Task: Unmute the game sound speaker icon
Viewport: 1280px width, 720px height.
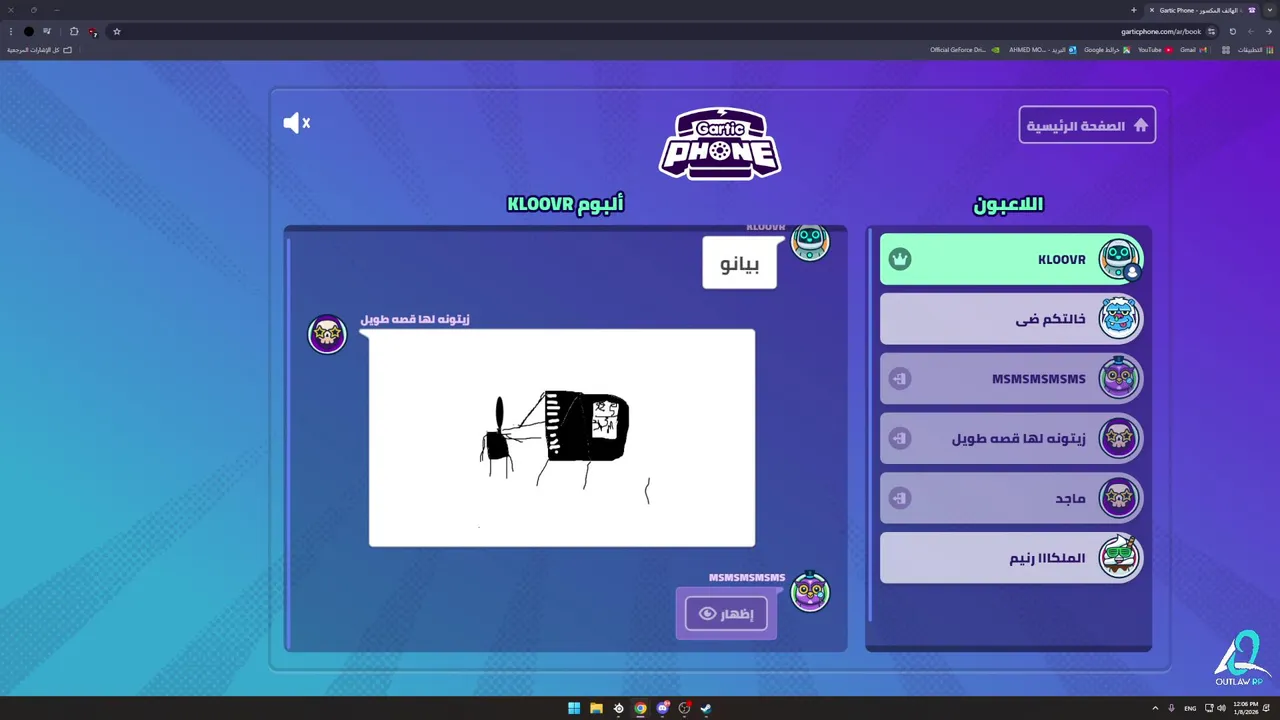Action: tap(297, 123)
